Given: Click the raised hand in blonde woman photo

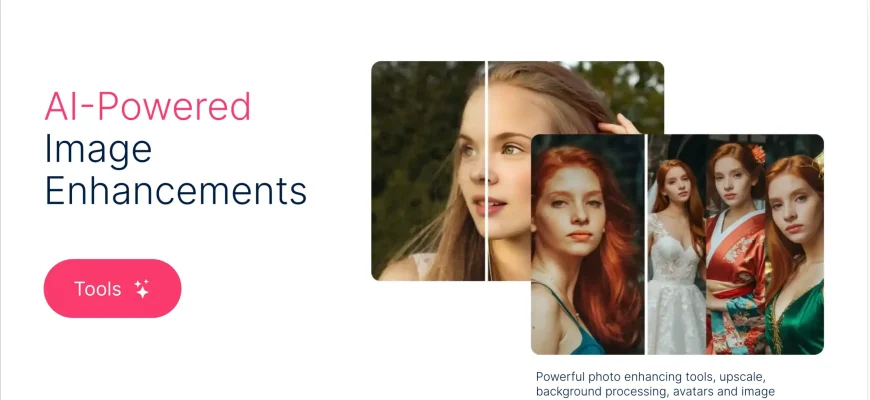Looking at the screenshot, I should tap(619, 125).
